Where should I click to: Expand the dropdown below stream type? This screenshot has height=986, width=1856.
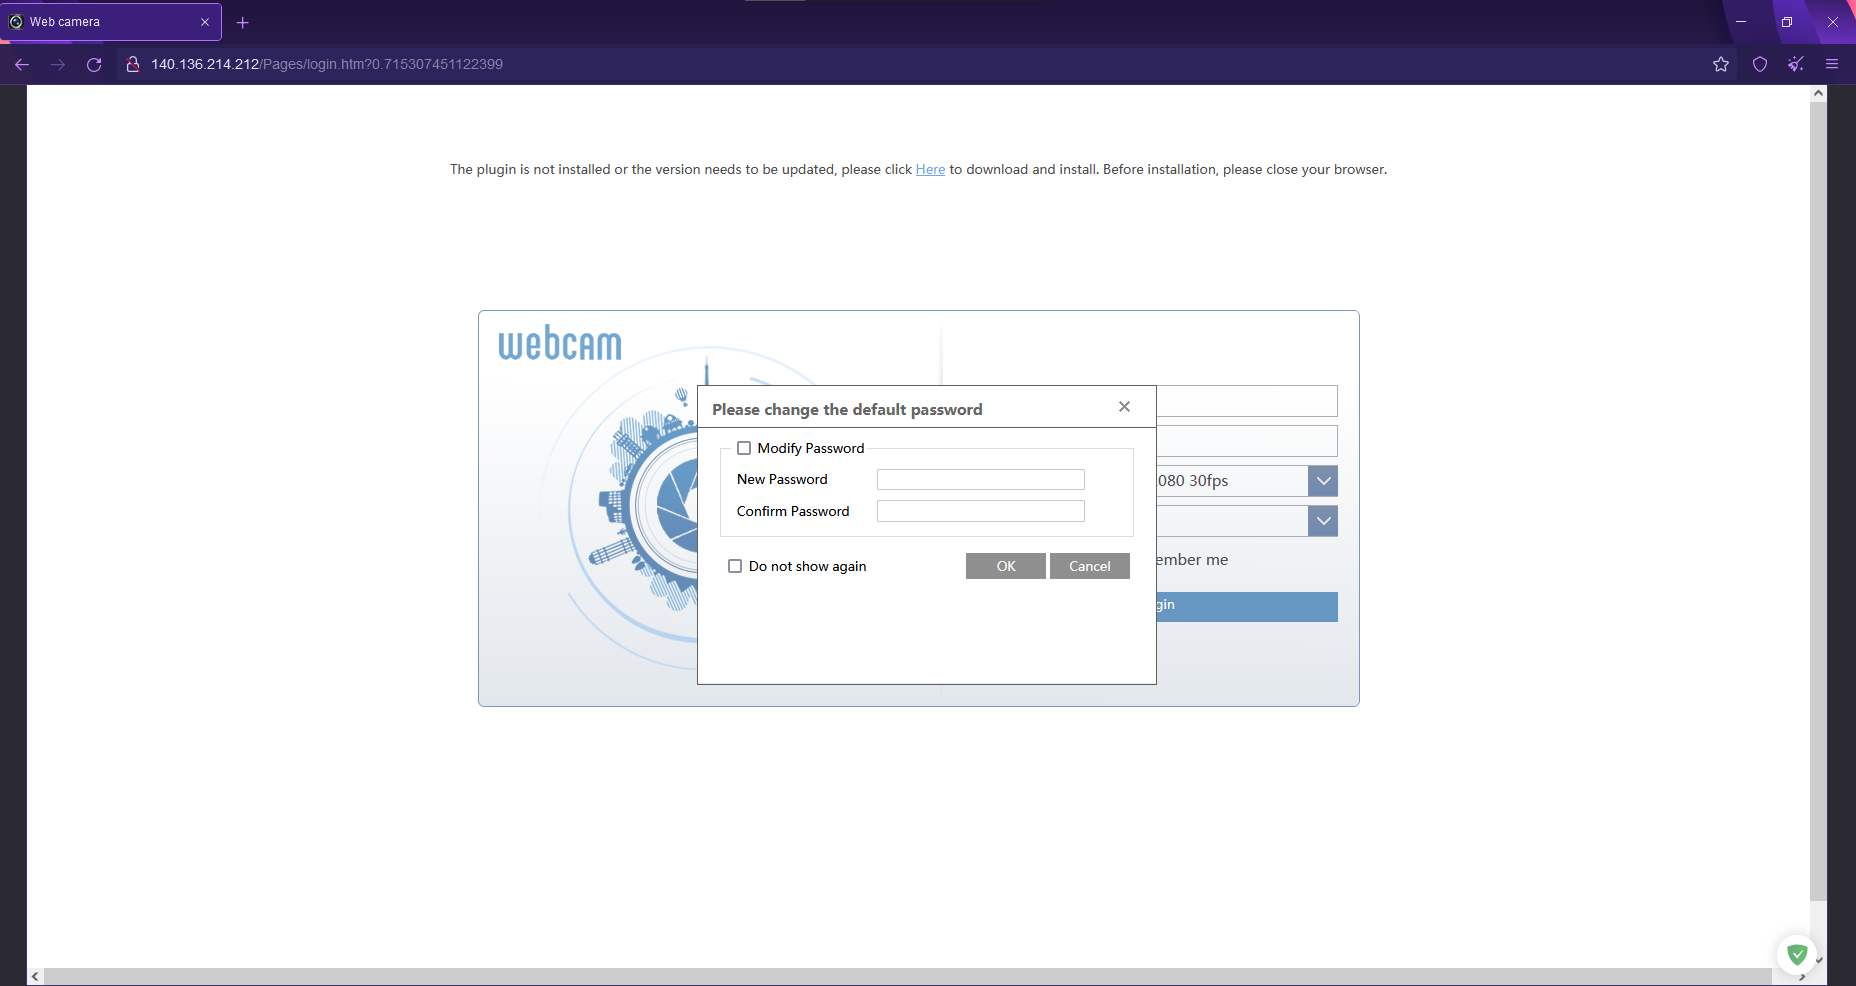pyautogui.click(x=1323, y=521)
